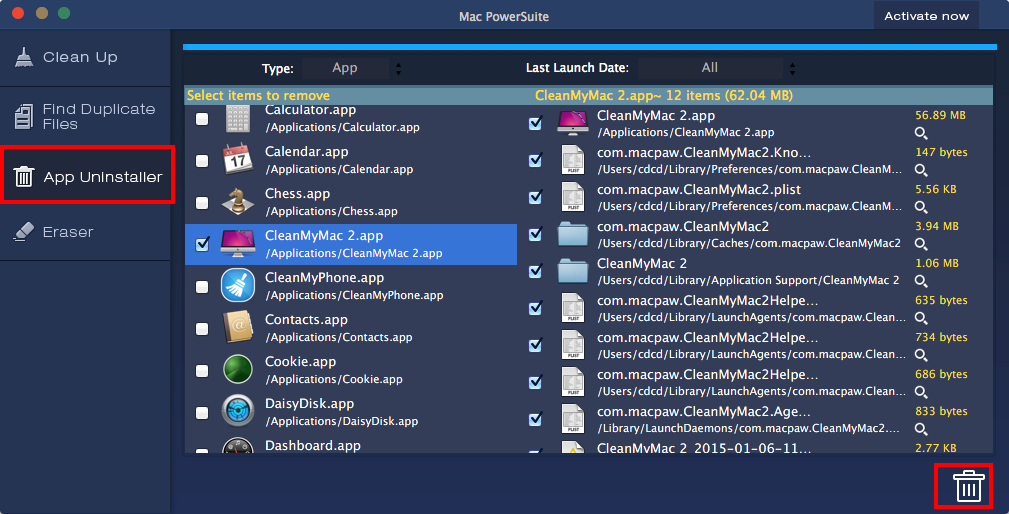Click the blue progress bar at top
The image size is (1009, 514).
(589, 47)
